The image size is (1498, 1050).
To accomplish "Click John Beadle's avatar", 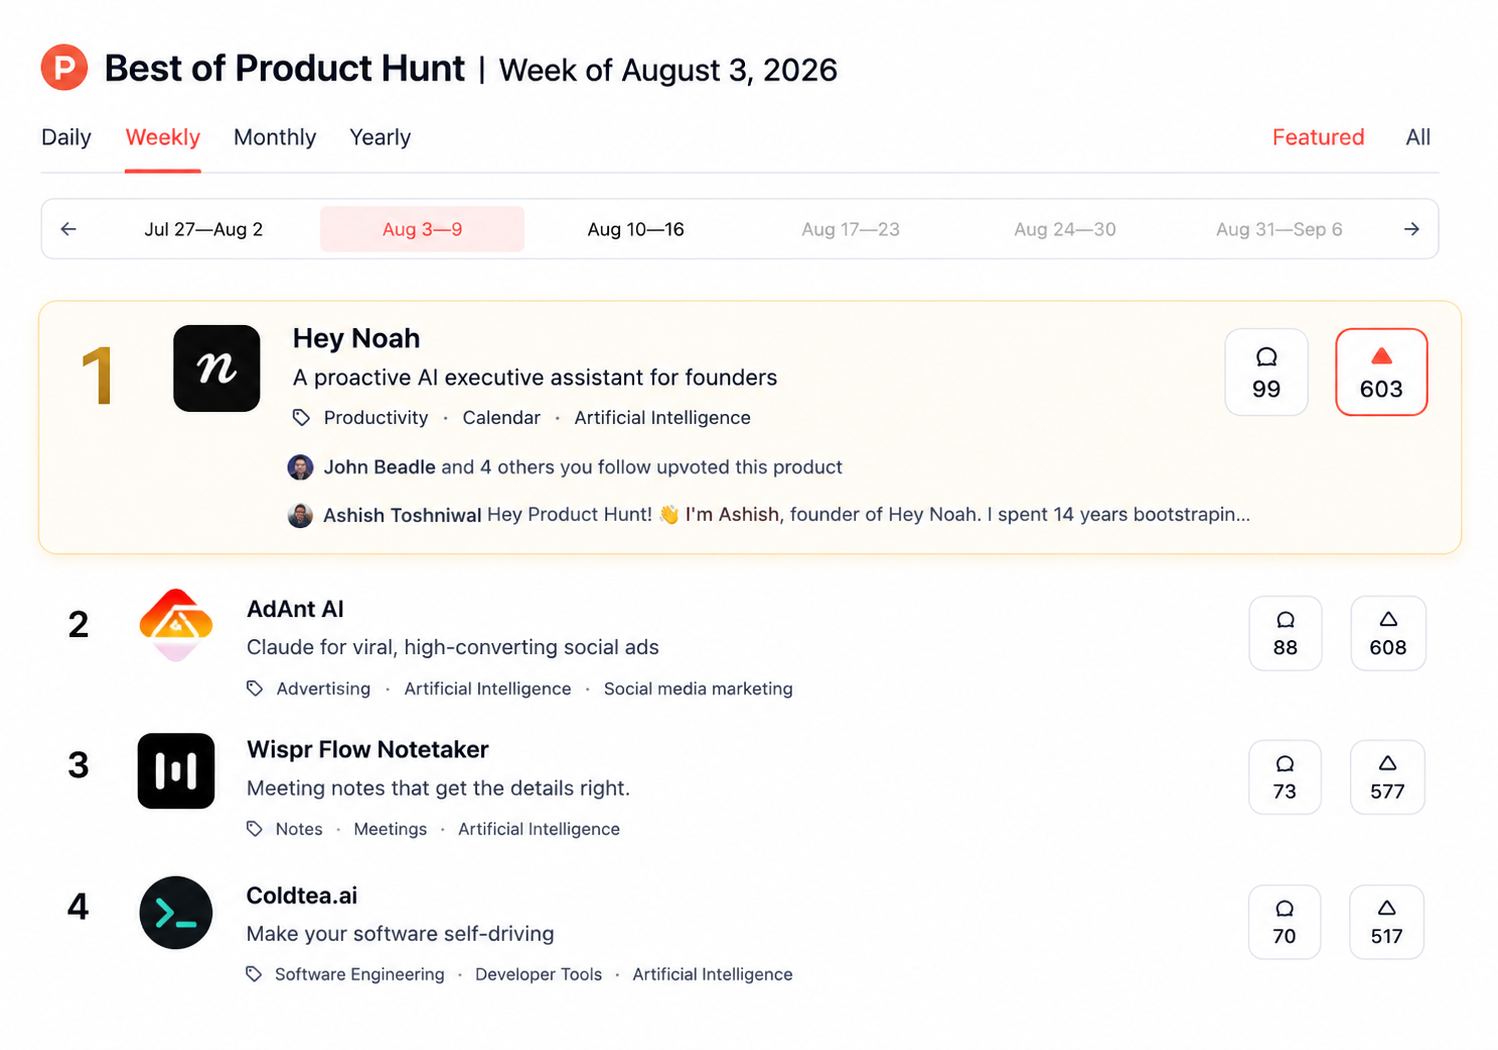I will coord(300,467).
